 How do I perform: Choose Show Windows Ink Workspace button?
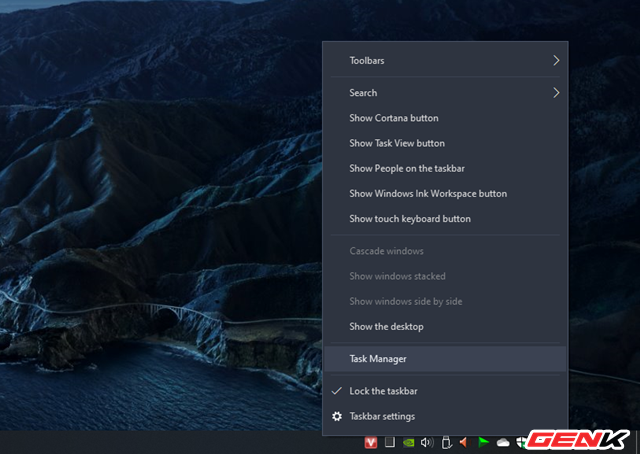pos(428,193)
